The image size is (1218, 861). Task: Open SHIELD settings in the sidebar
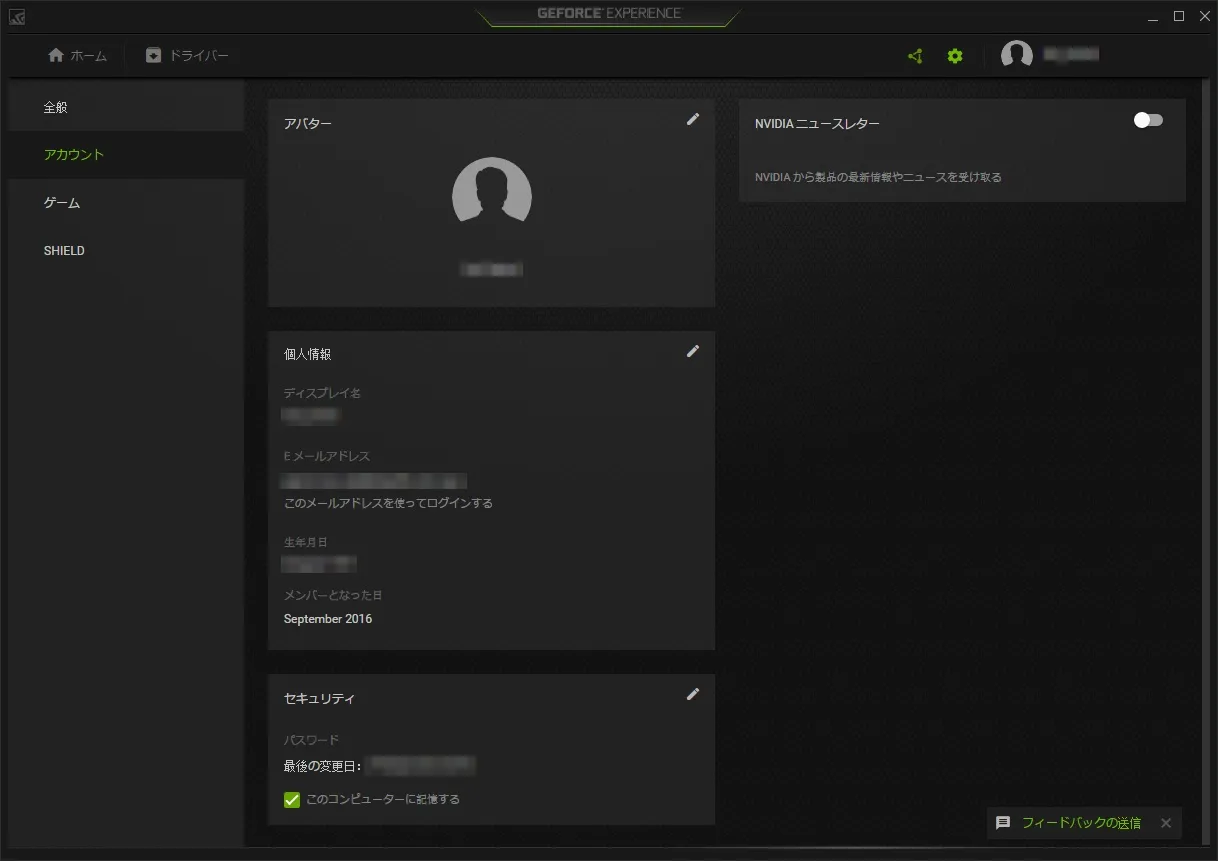[126, 251]
